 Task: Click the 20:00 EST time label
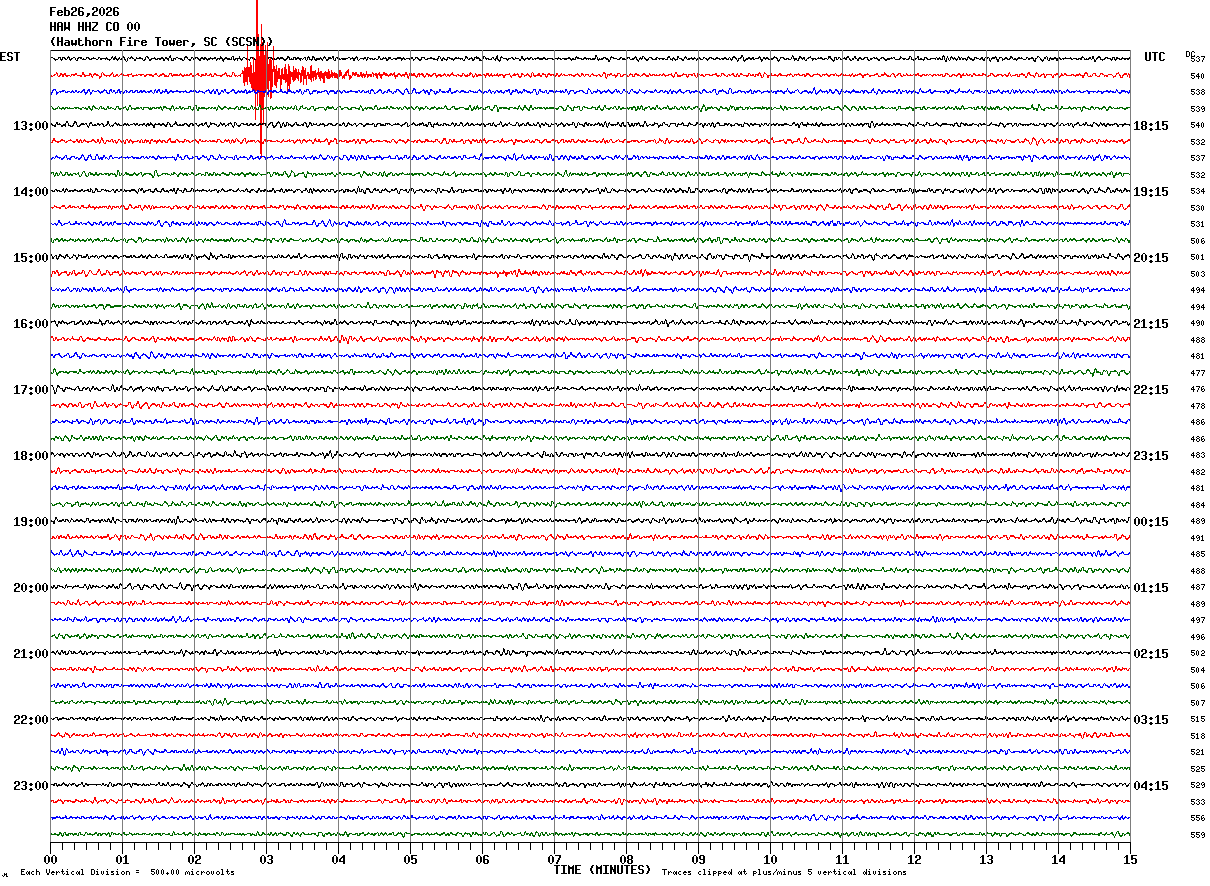[30, 588]
